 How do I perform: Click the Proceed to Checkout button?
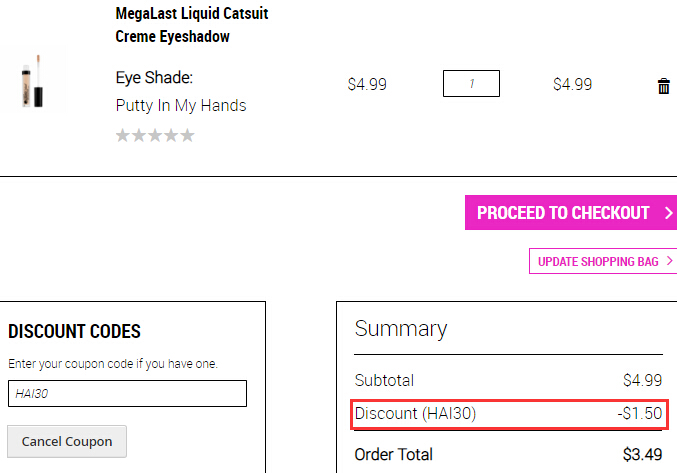click(x=571, y=212)
